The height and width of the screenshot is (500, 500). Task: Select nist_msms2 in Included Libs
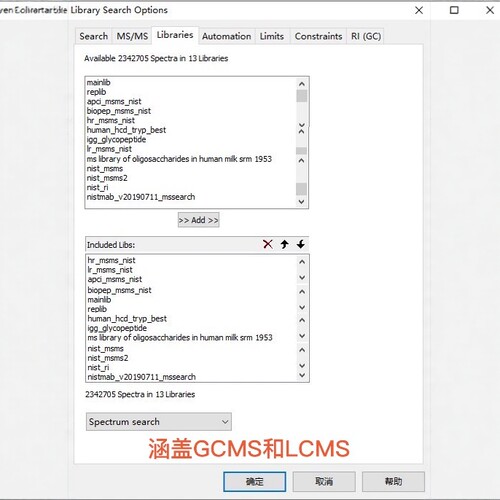(108, 358)
